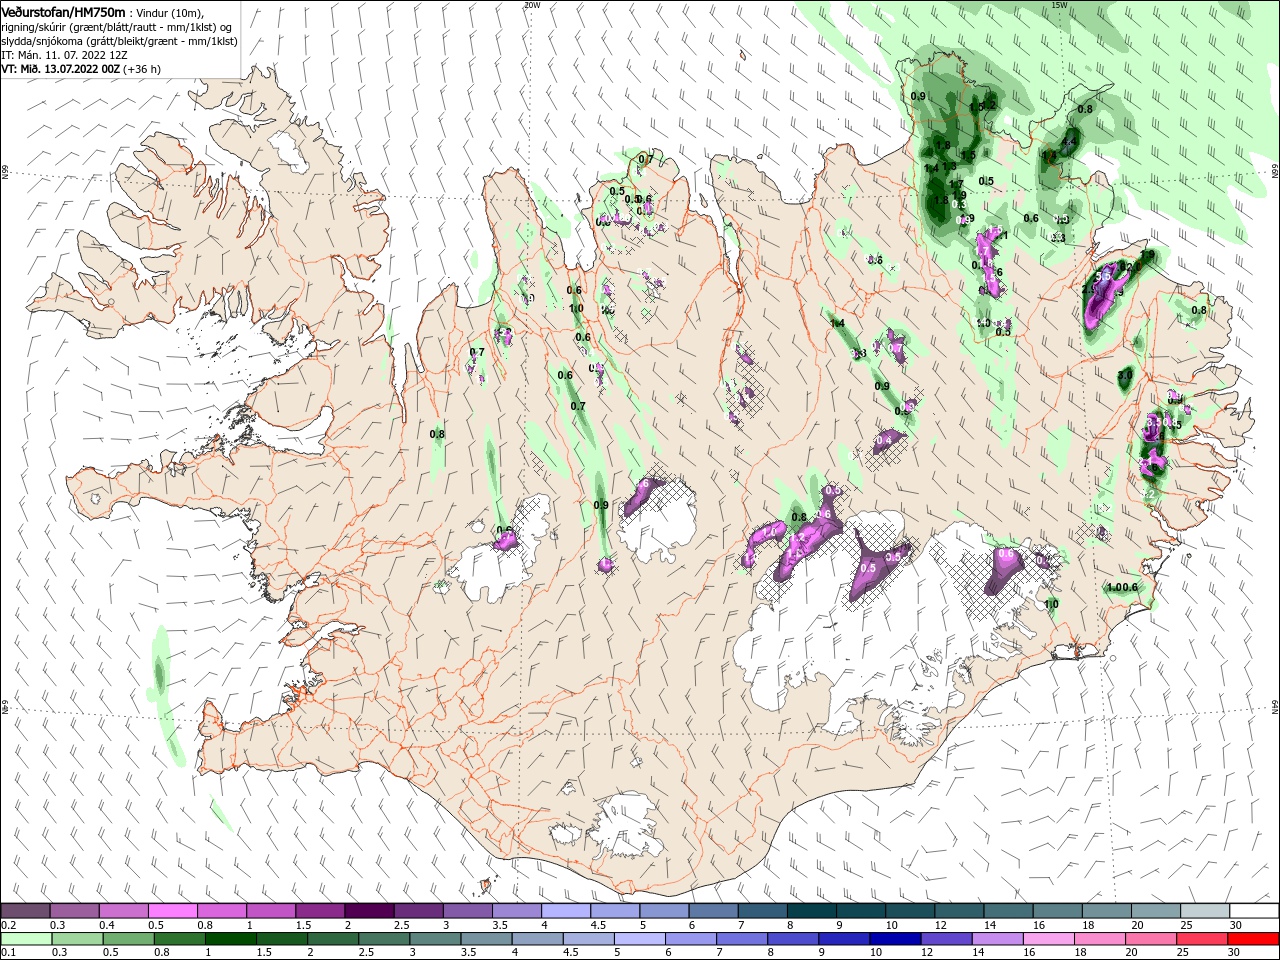Click upper legend lavender swatch starting at 4
Screen dimensions: 1280x960
[566, 910]
